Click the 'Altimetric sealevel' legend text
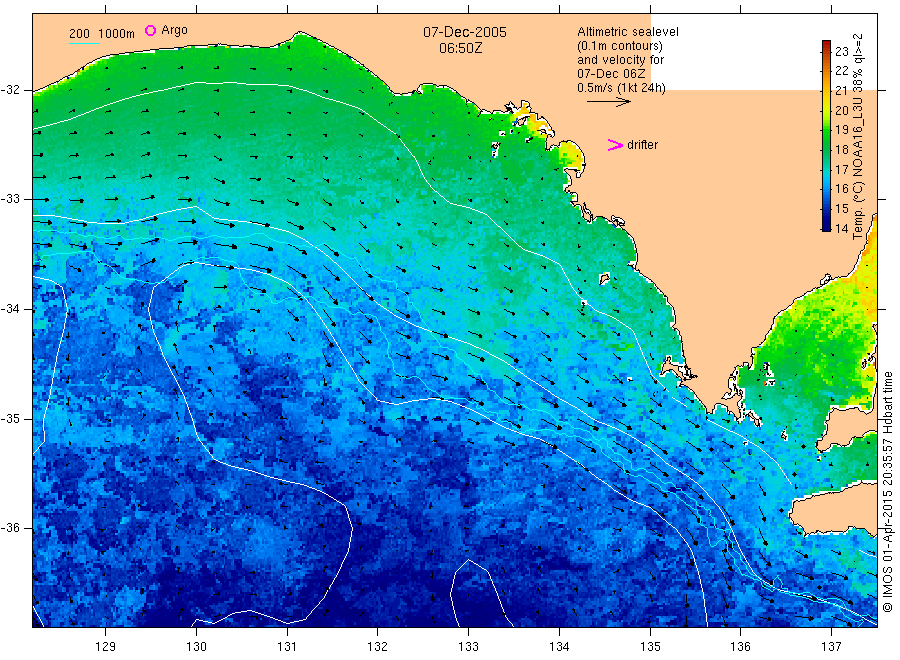 click(628, 32)
